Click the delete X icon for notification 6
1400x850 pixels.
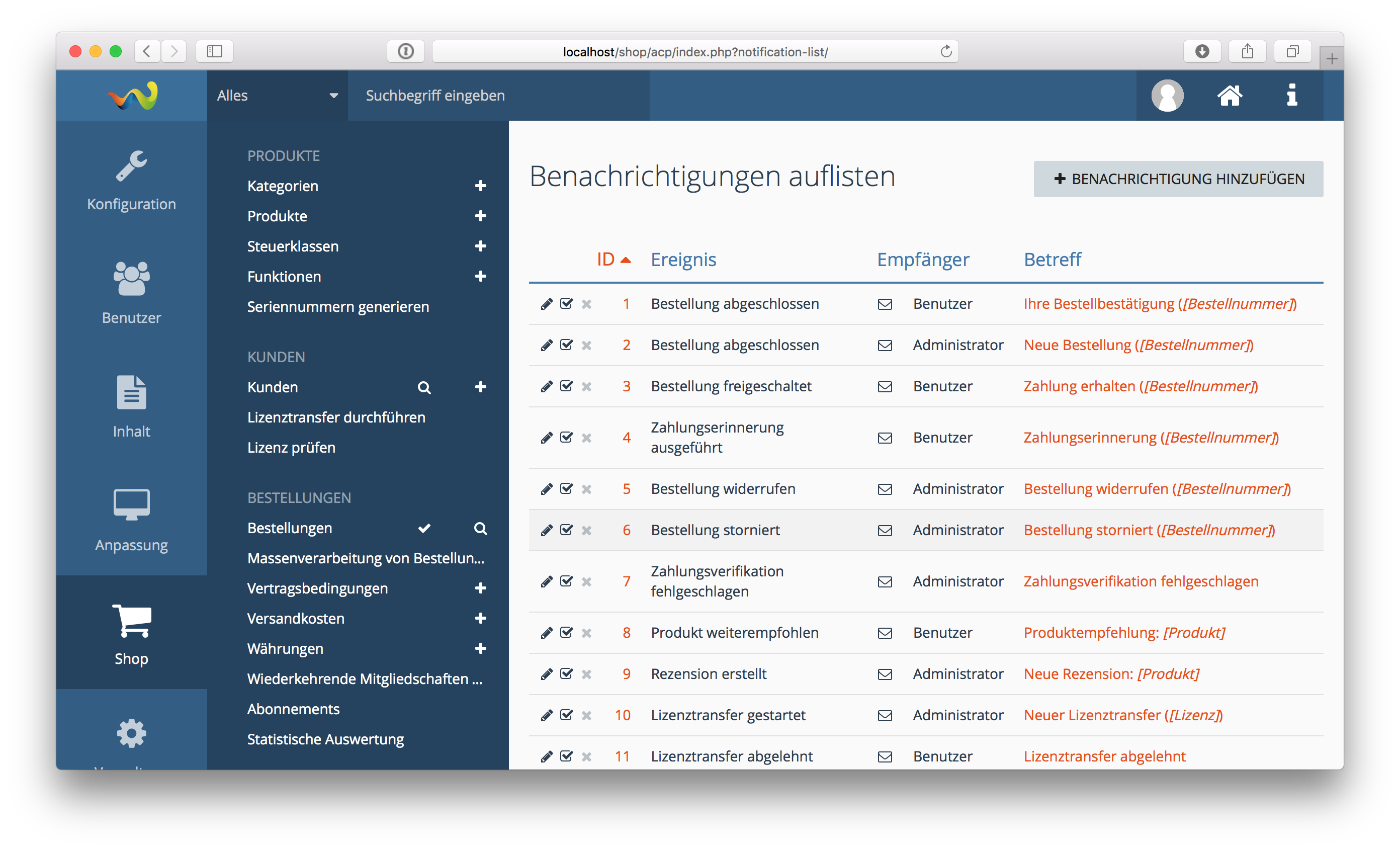(x=587, y=530)
